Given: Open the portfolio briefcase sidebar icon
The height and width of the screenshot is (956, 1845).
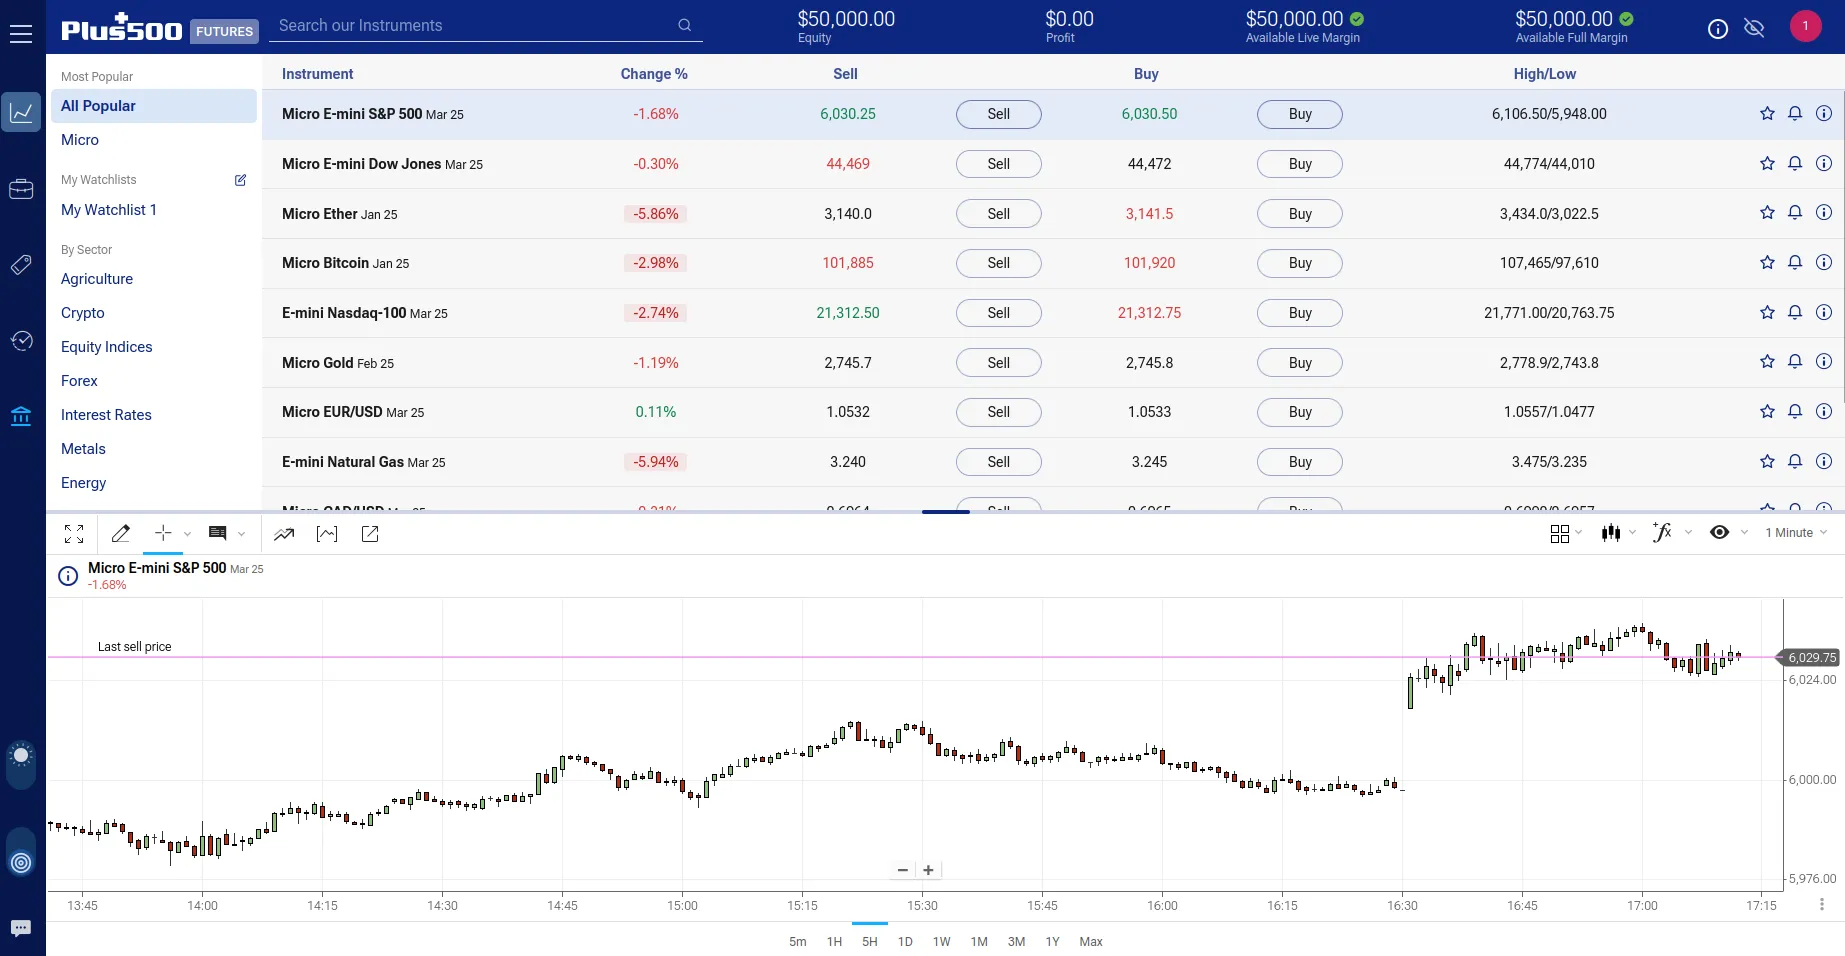Looking at the screenshot, I should (21, 189).
